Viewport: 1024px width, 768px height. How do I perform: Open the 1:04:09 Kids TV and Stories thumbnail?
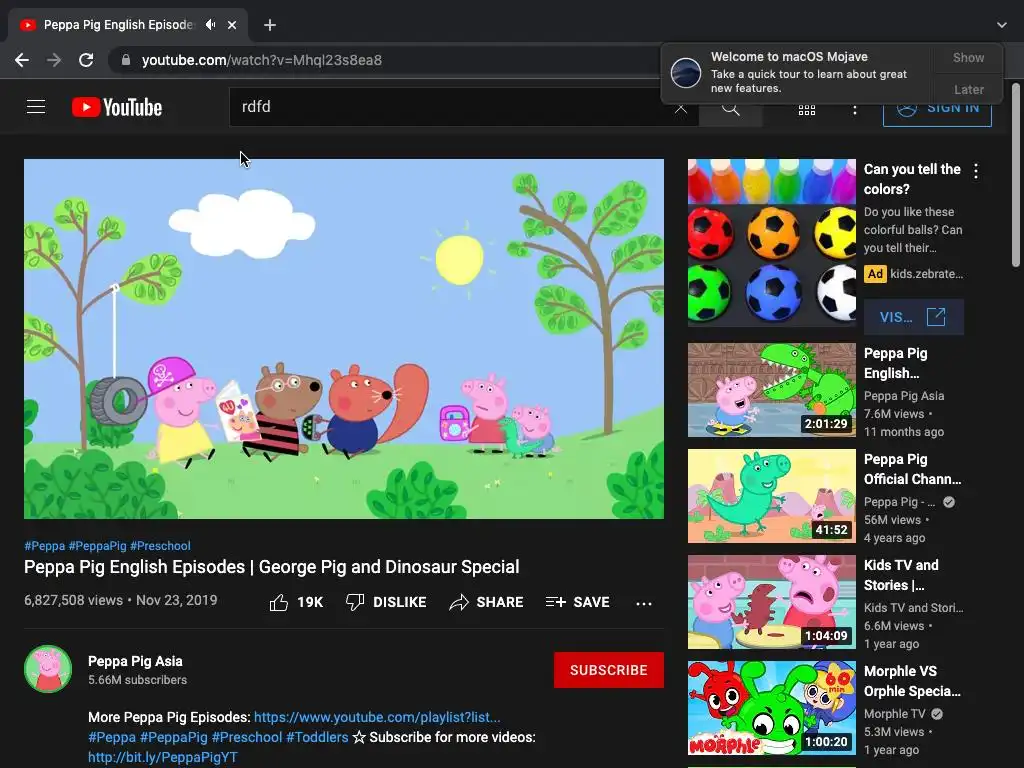coord(771,601)
